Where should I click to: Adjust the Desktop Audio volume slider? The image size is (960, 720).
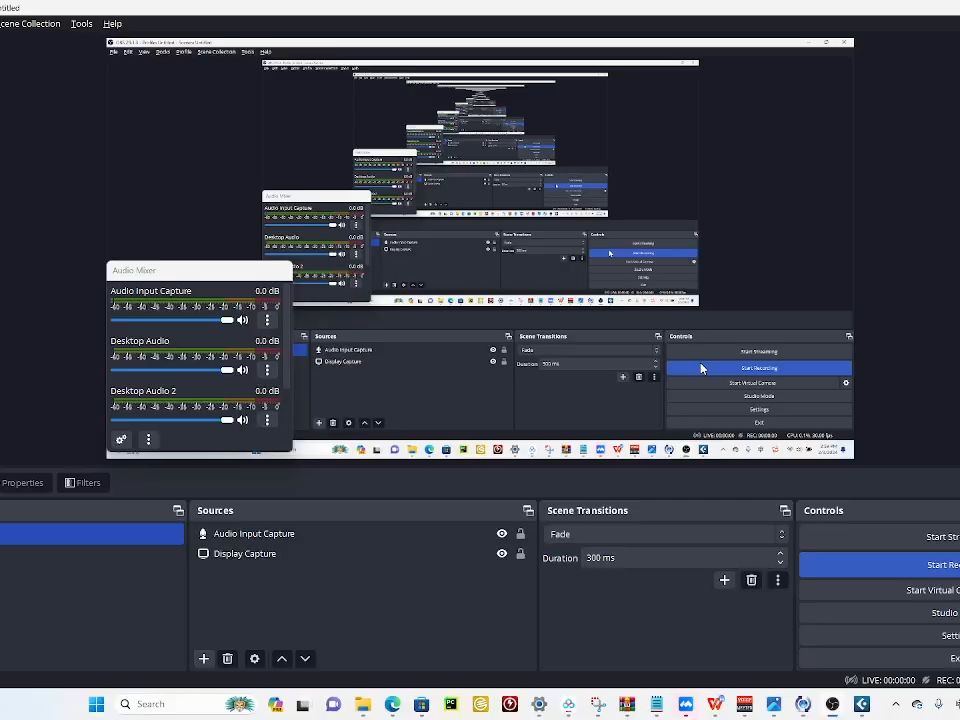[x=171, y=370]
